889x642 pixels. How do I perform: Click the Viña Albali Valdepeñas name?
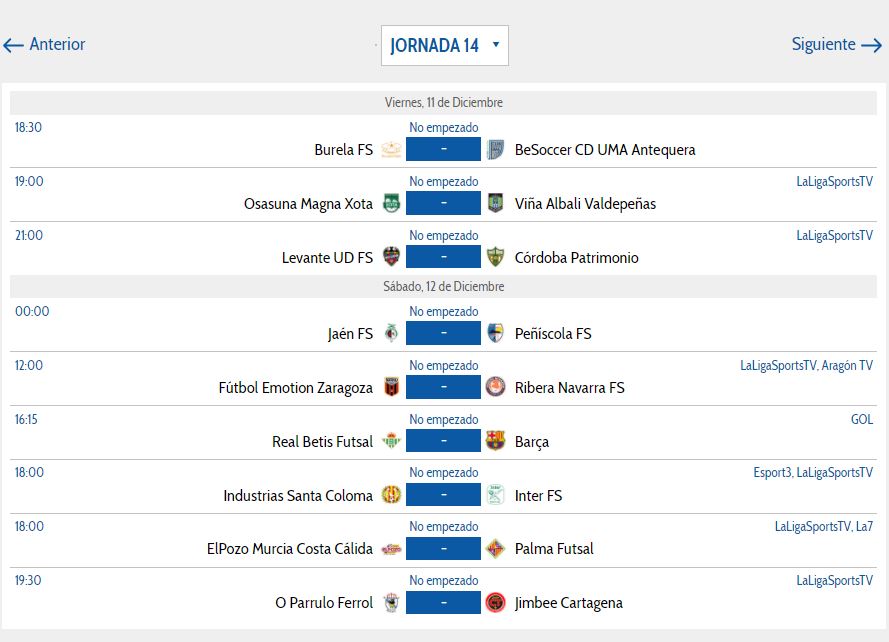click(x=585, y=204)
